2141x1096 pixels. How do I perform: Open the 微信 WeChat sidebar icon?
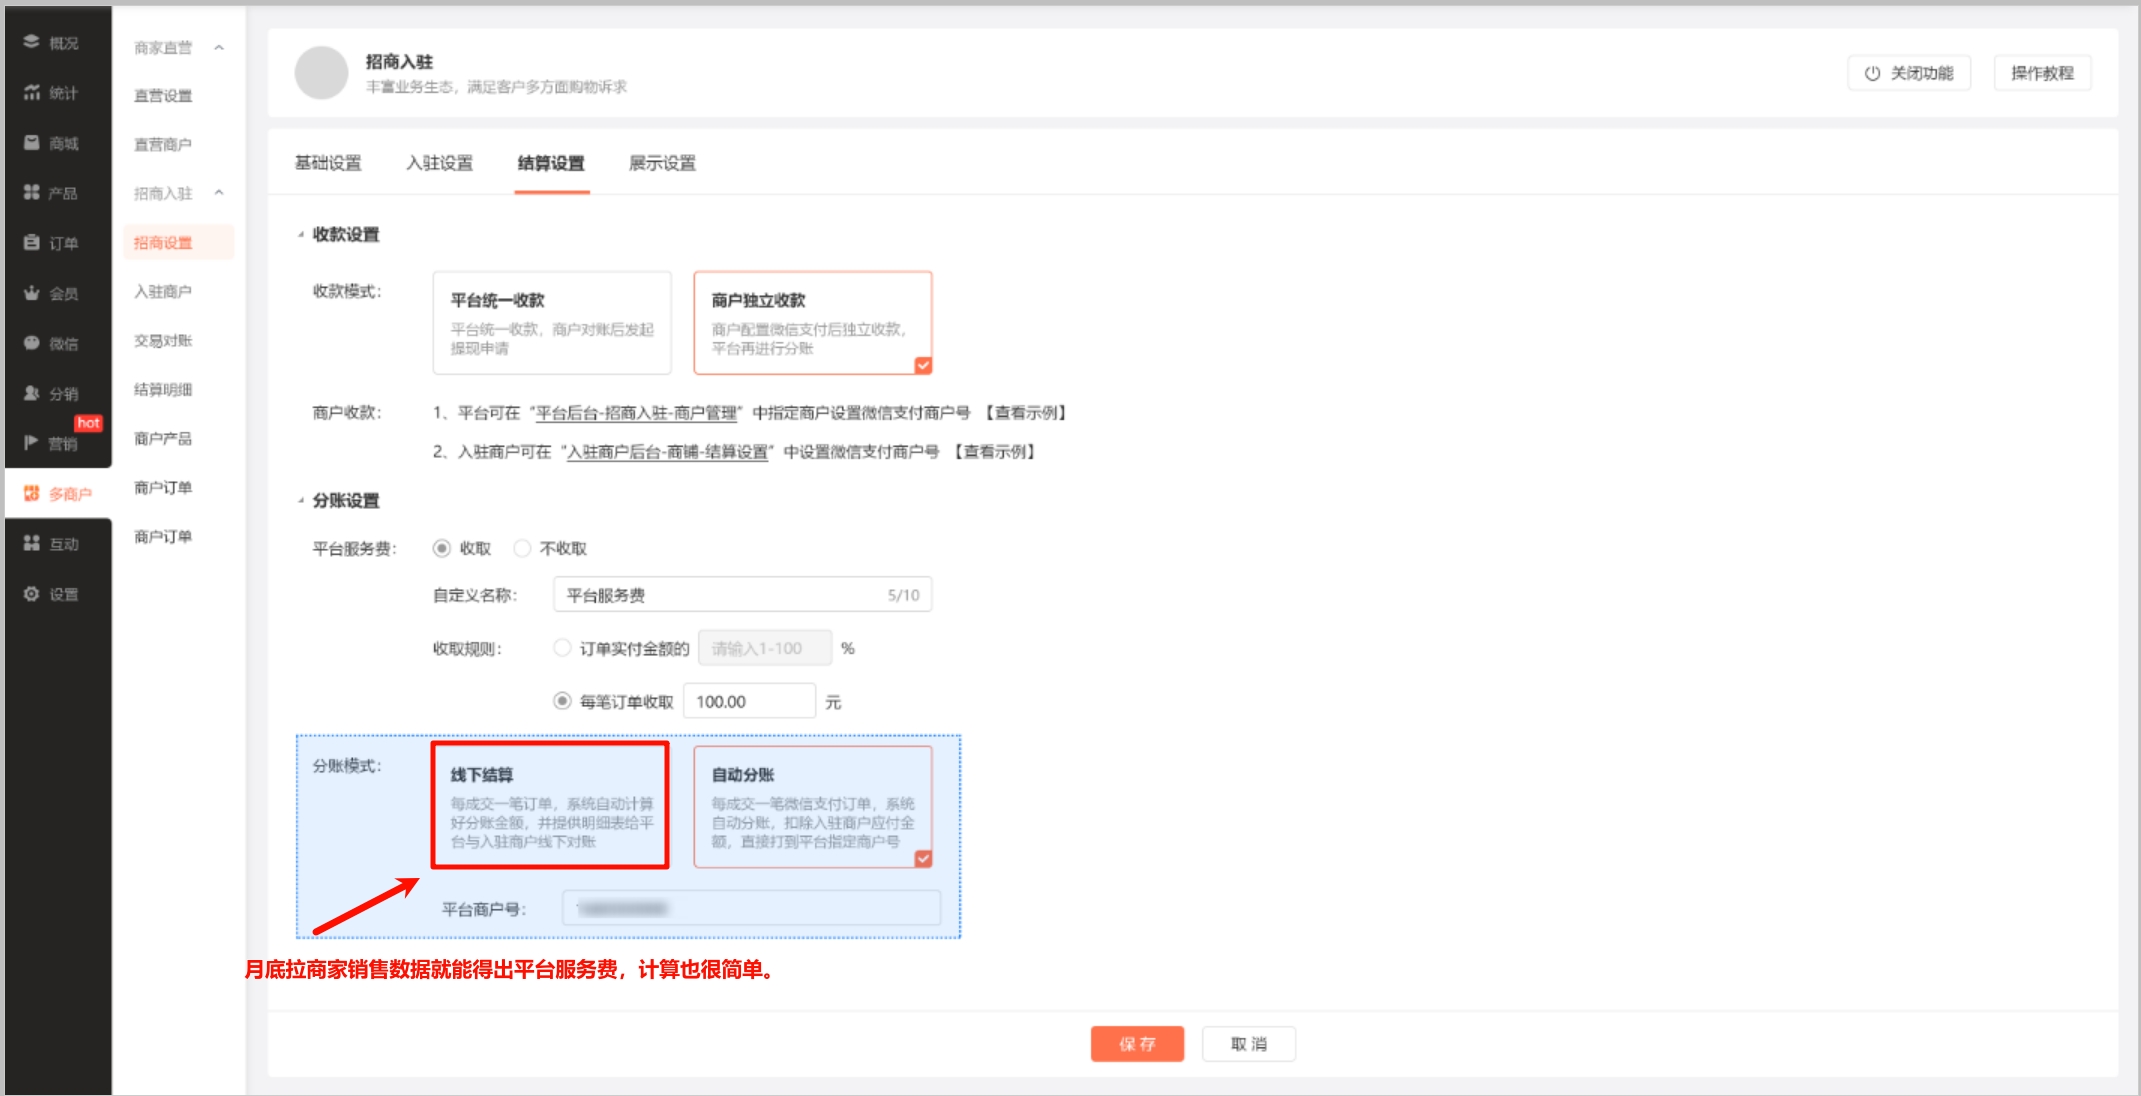tap(32, 343)
